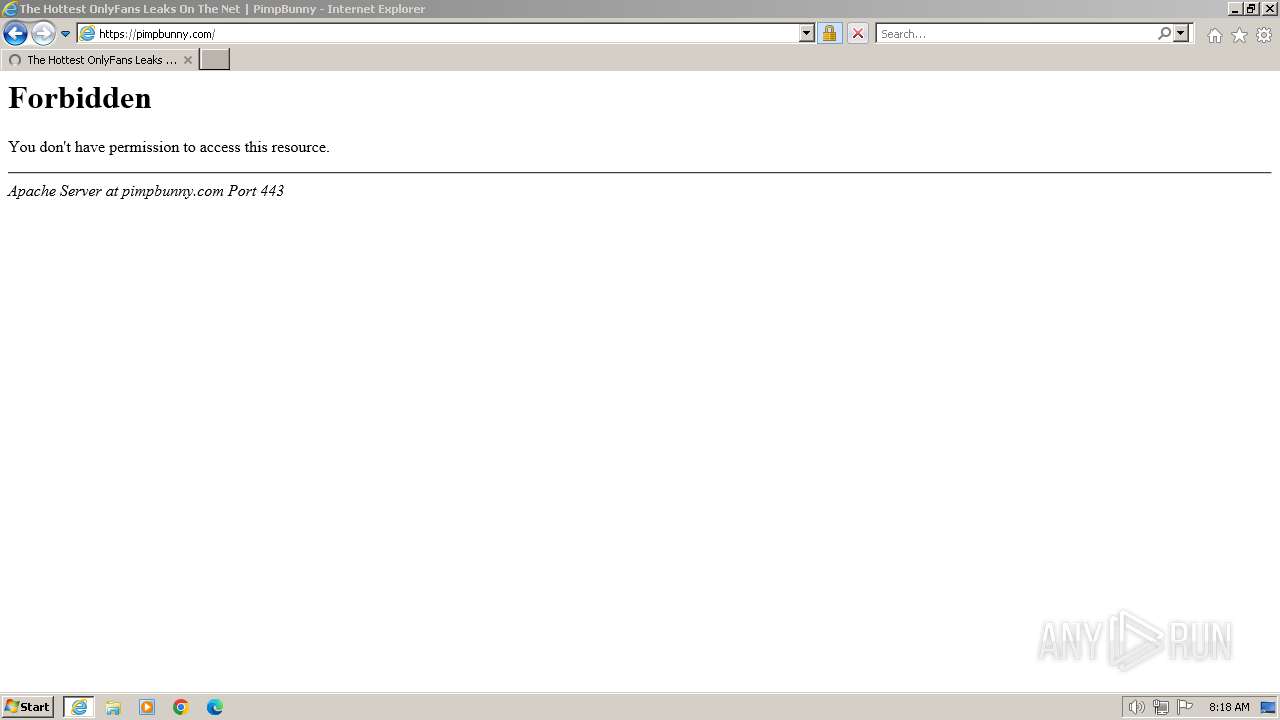Click 'You don't have permission' message text
The width and height of the screenshot is (1280, 720).
coord(169,147)
